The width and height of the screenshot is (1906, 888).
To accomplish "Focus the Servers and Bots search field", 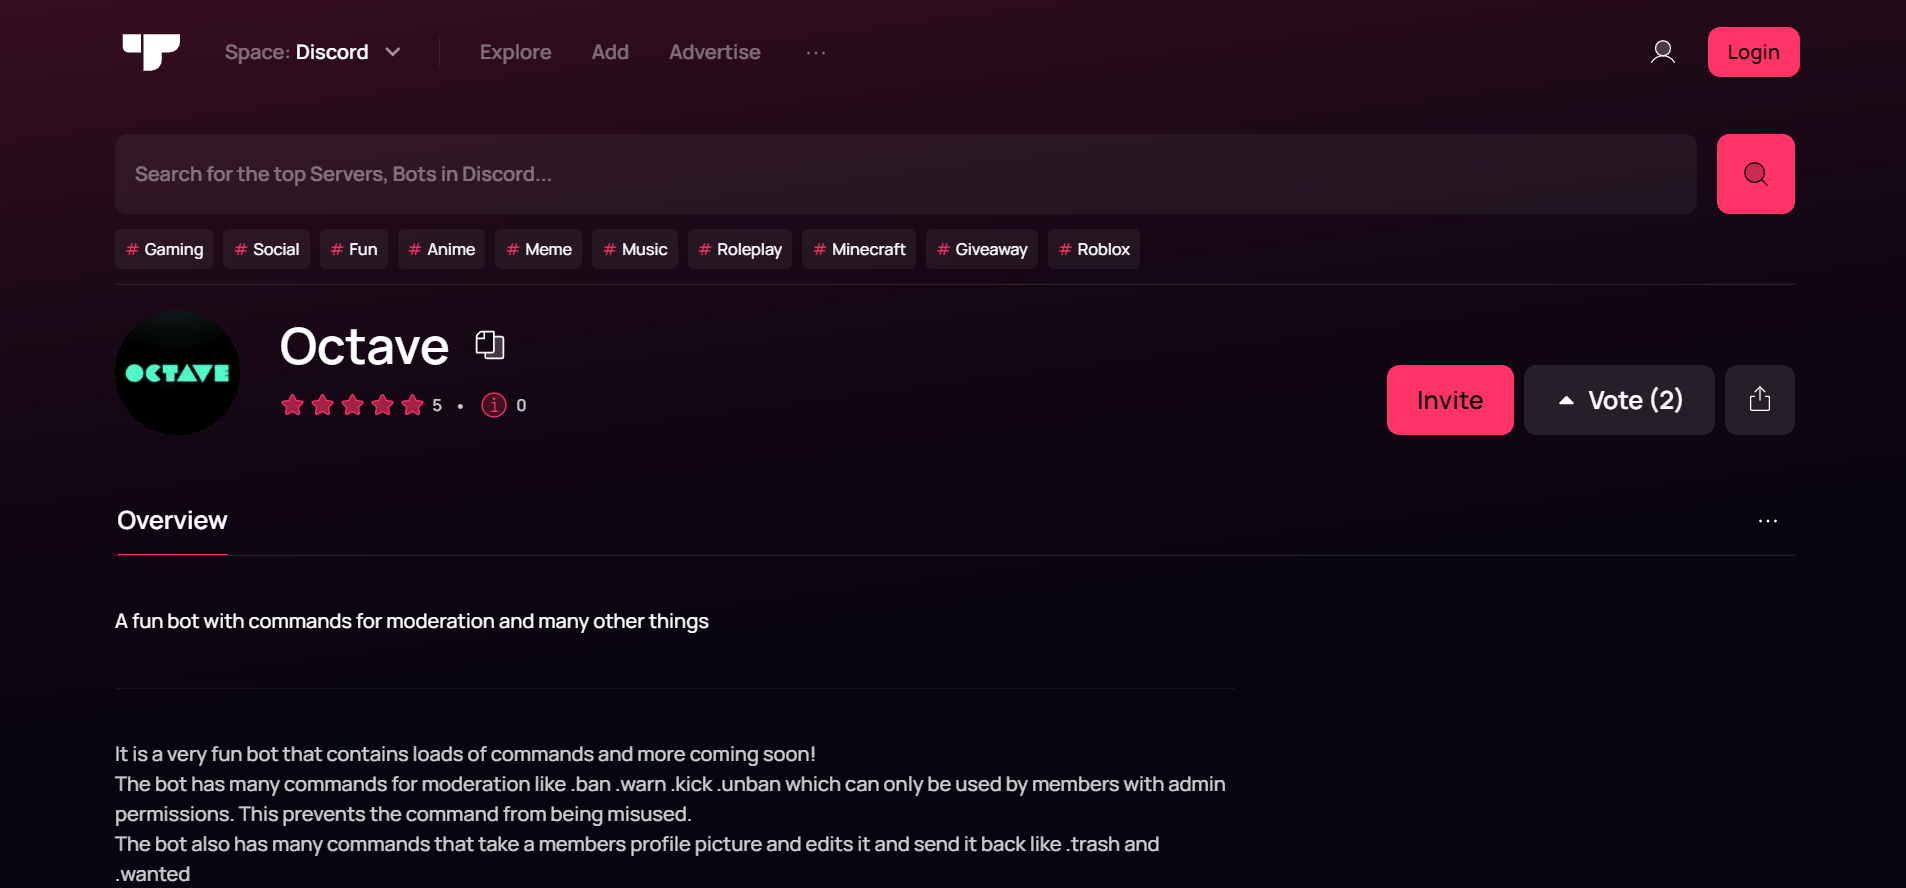I will (x=905, y=174).
